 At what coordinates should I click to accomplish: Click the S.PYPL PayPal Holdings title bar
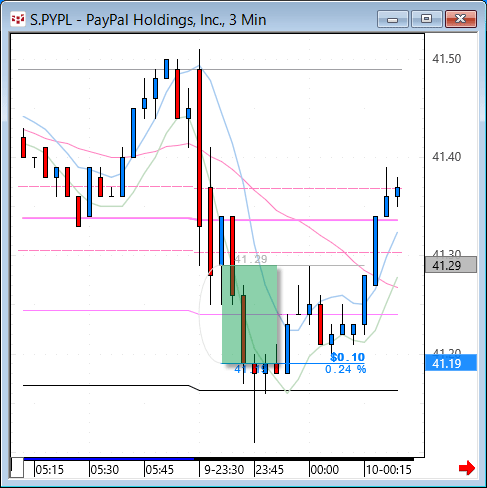(x=148, y=20)
